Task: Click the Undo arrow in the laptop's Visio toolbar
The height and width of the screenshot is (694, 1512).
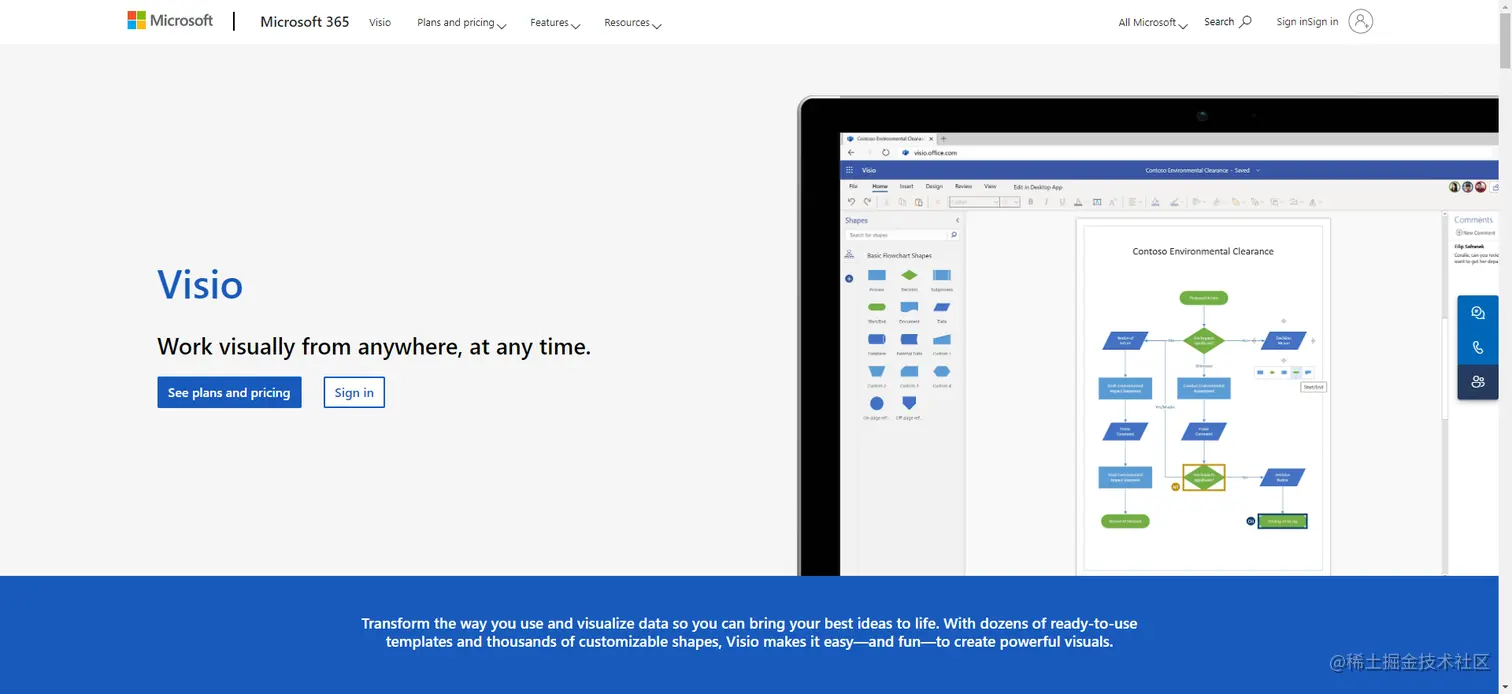Action: 851,202
